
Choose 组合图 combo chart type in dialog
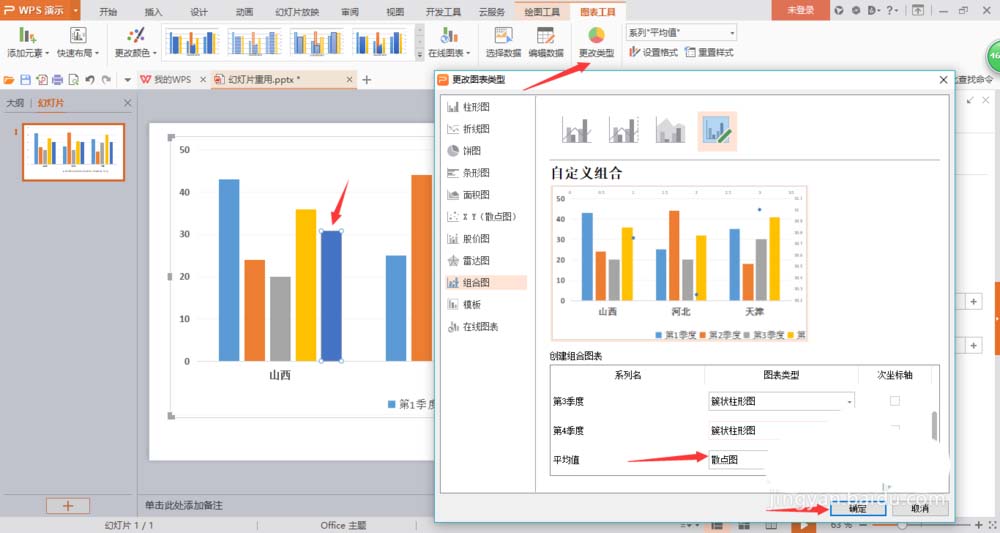tap(485, 282)
